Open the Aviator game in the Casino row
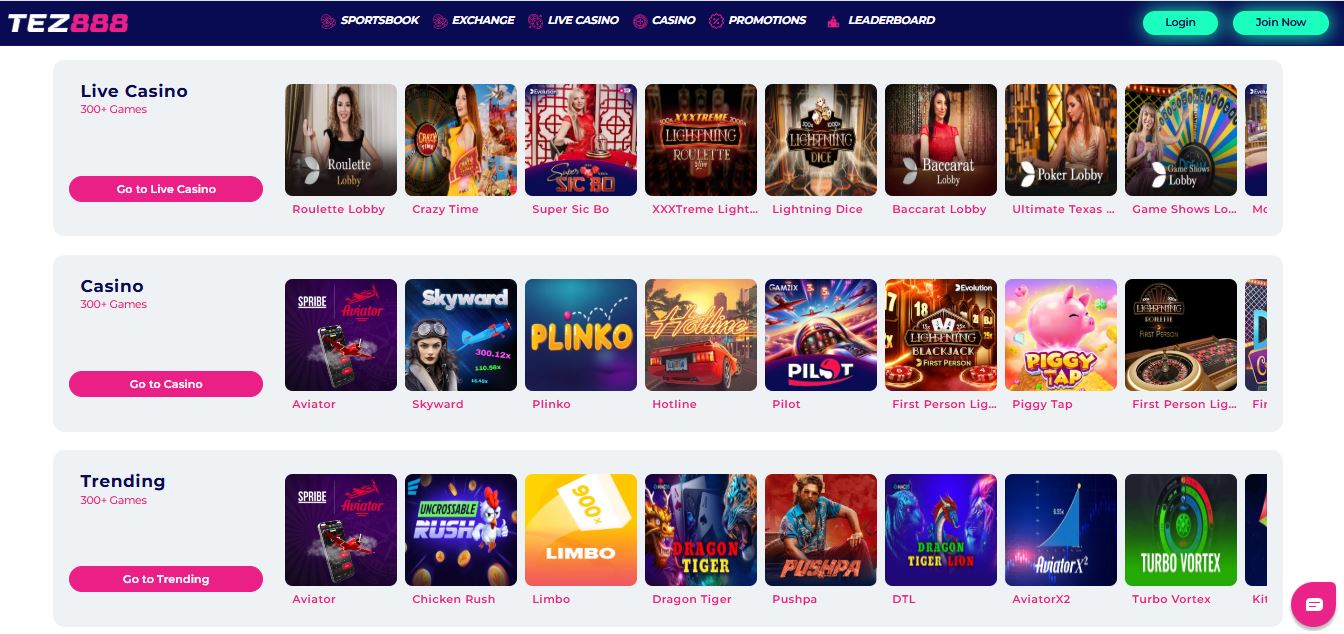Screen dimensions: 1344x634 (341, 335)
